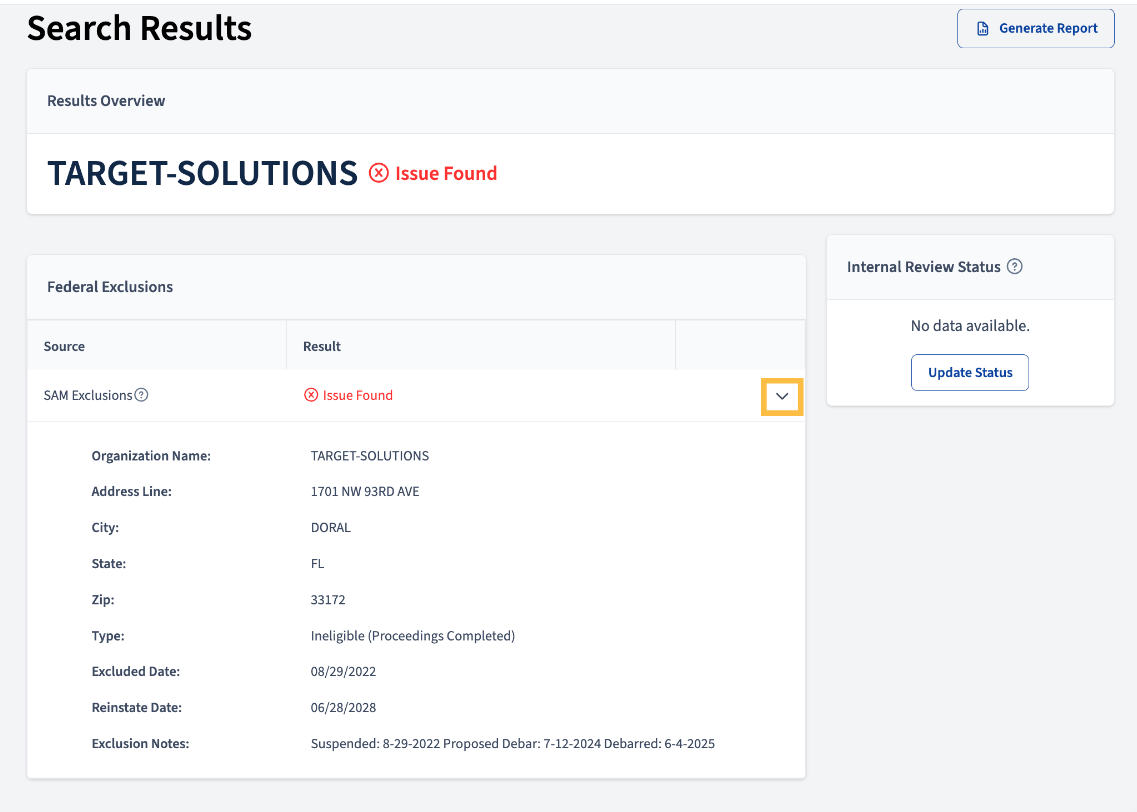The width and height of the screenshot is (1137, 812).
Task: Click the Exclusion Notes suspended/debarred text
Action: coord(513,744)
